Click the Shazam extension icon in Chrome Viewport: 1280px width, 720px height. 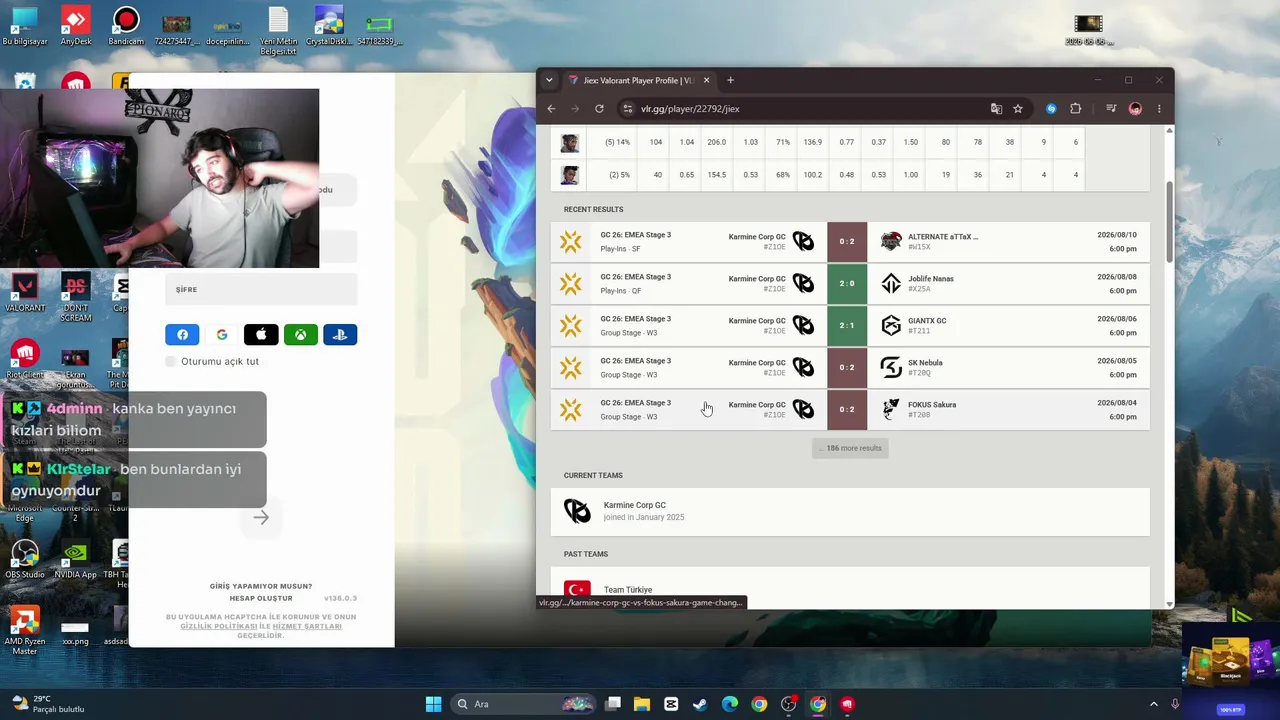point(1051,109)
